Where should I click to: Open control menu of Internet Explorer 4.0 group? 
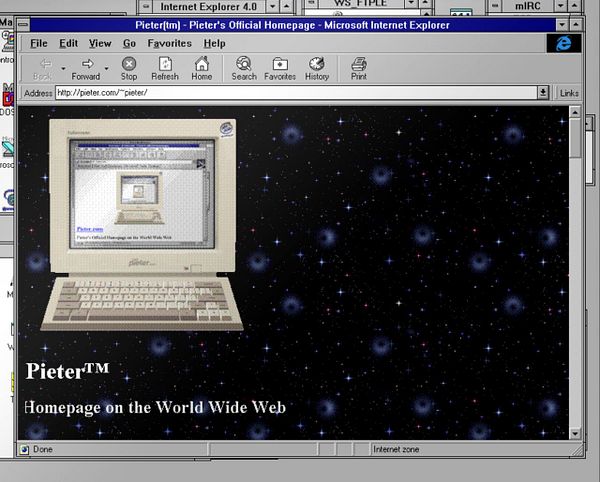pyautogui.click(x=146, y=7)
